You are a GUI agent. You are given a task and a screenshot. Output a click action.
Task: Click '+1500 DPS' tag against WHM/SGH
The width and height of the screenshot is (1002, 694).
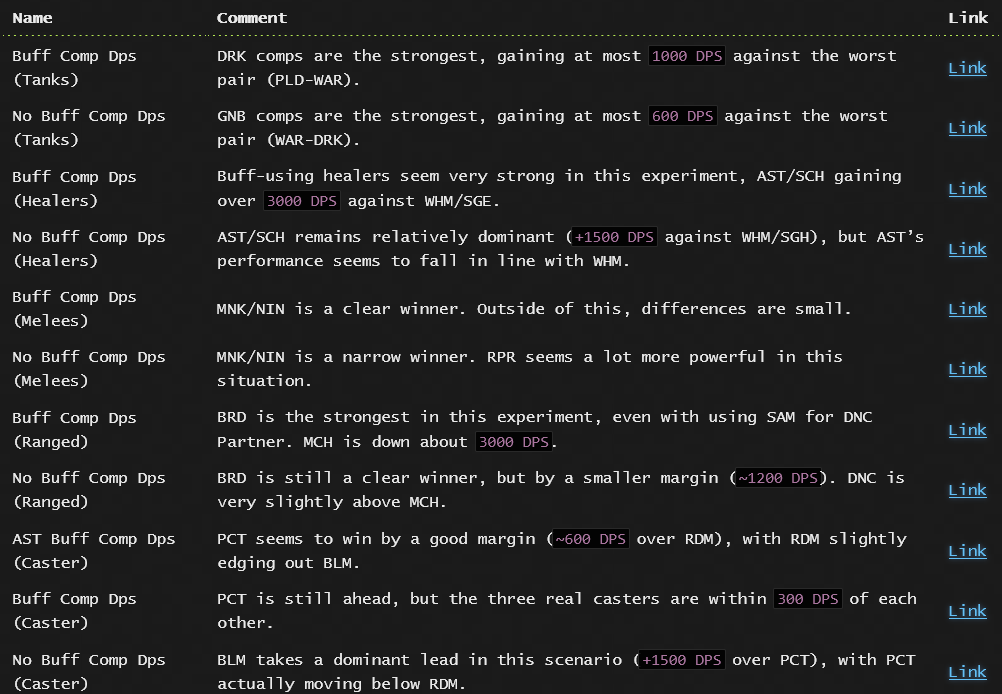pyautogui.click(x=614, y=237)
